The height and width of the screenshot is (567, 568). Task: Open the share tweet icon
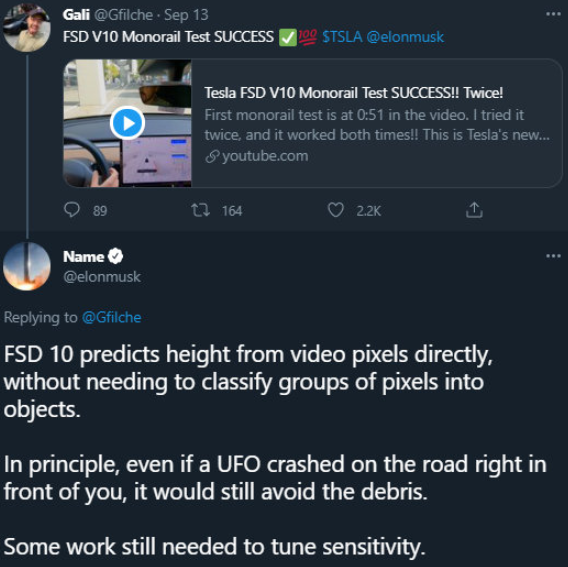(x=474, y=210)
